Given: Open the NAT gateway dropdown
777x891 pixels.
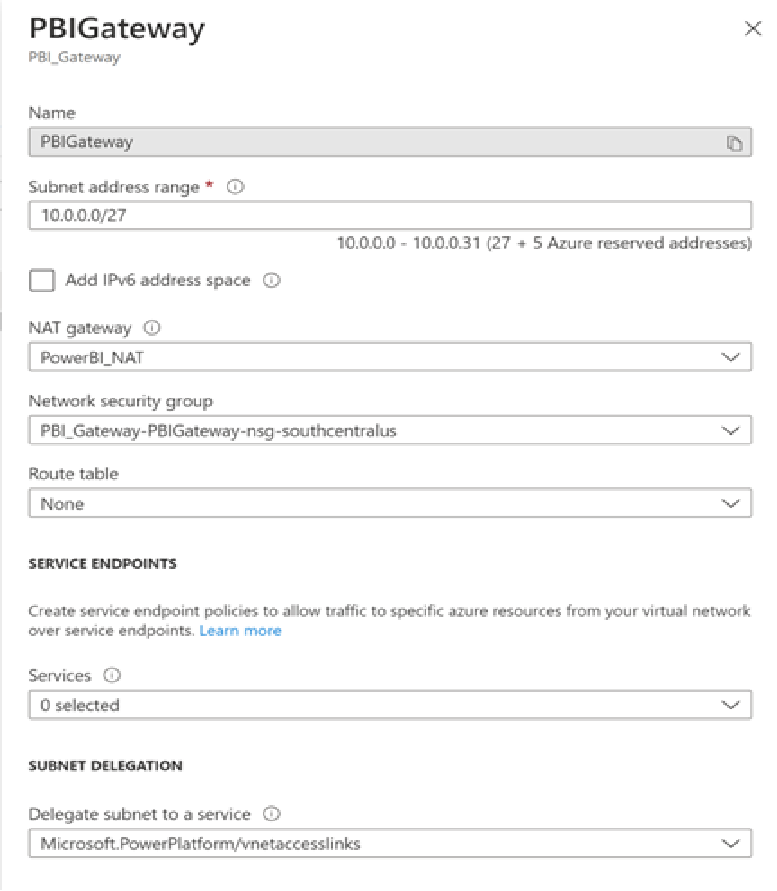Looking at the screenshot, I should [390, 357].
